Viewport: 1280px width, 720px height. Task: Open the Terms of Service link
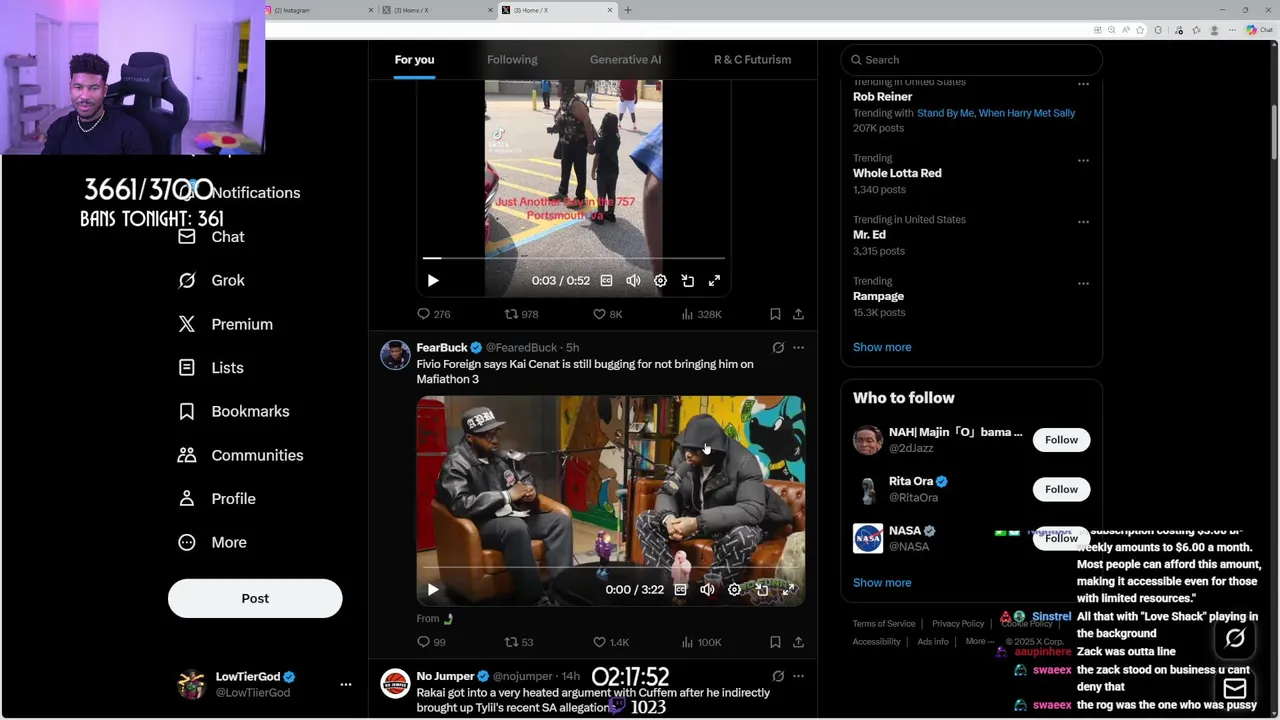tap(884, 624)
